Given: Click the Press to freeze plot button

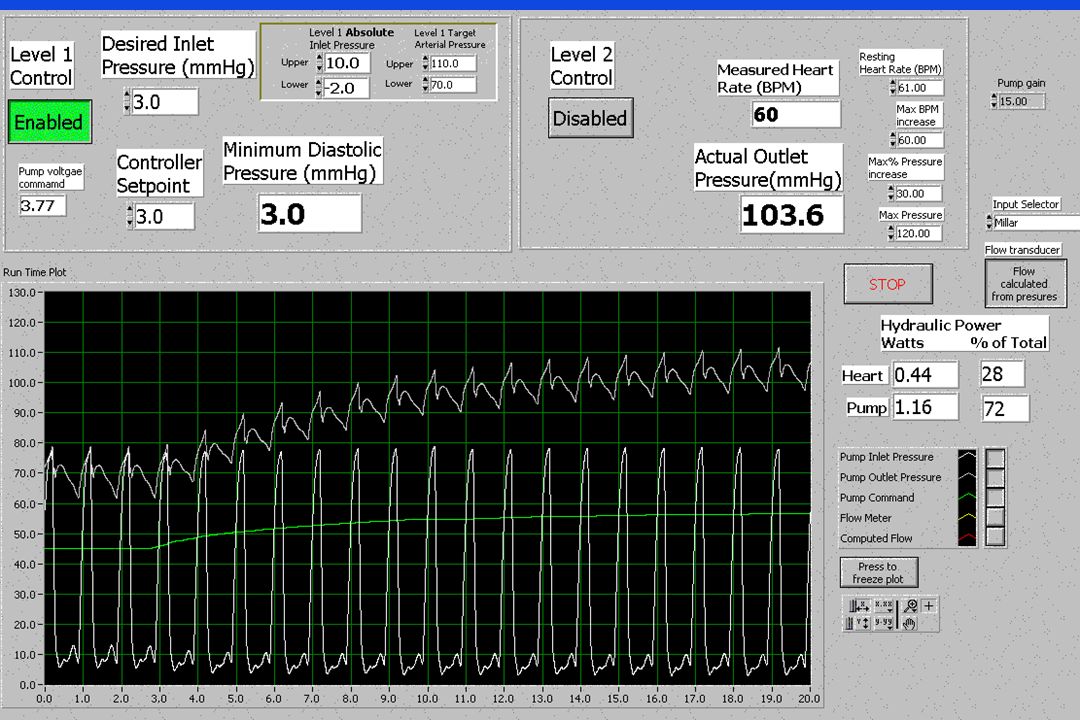Looking at the screenshot, I should [878, 573].
